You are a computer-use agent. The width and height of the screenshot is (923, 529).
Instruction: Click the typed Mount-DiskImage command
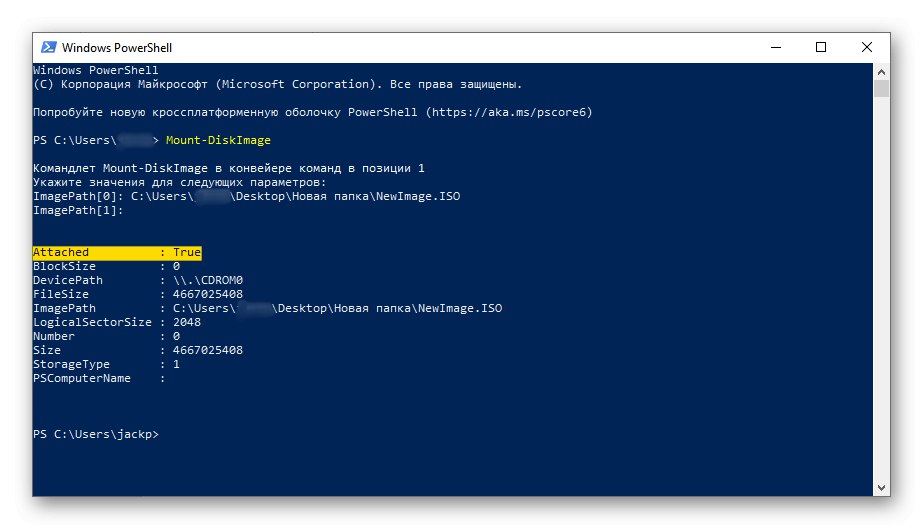coord(218,140)
